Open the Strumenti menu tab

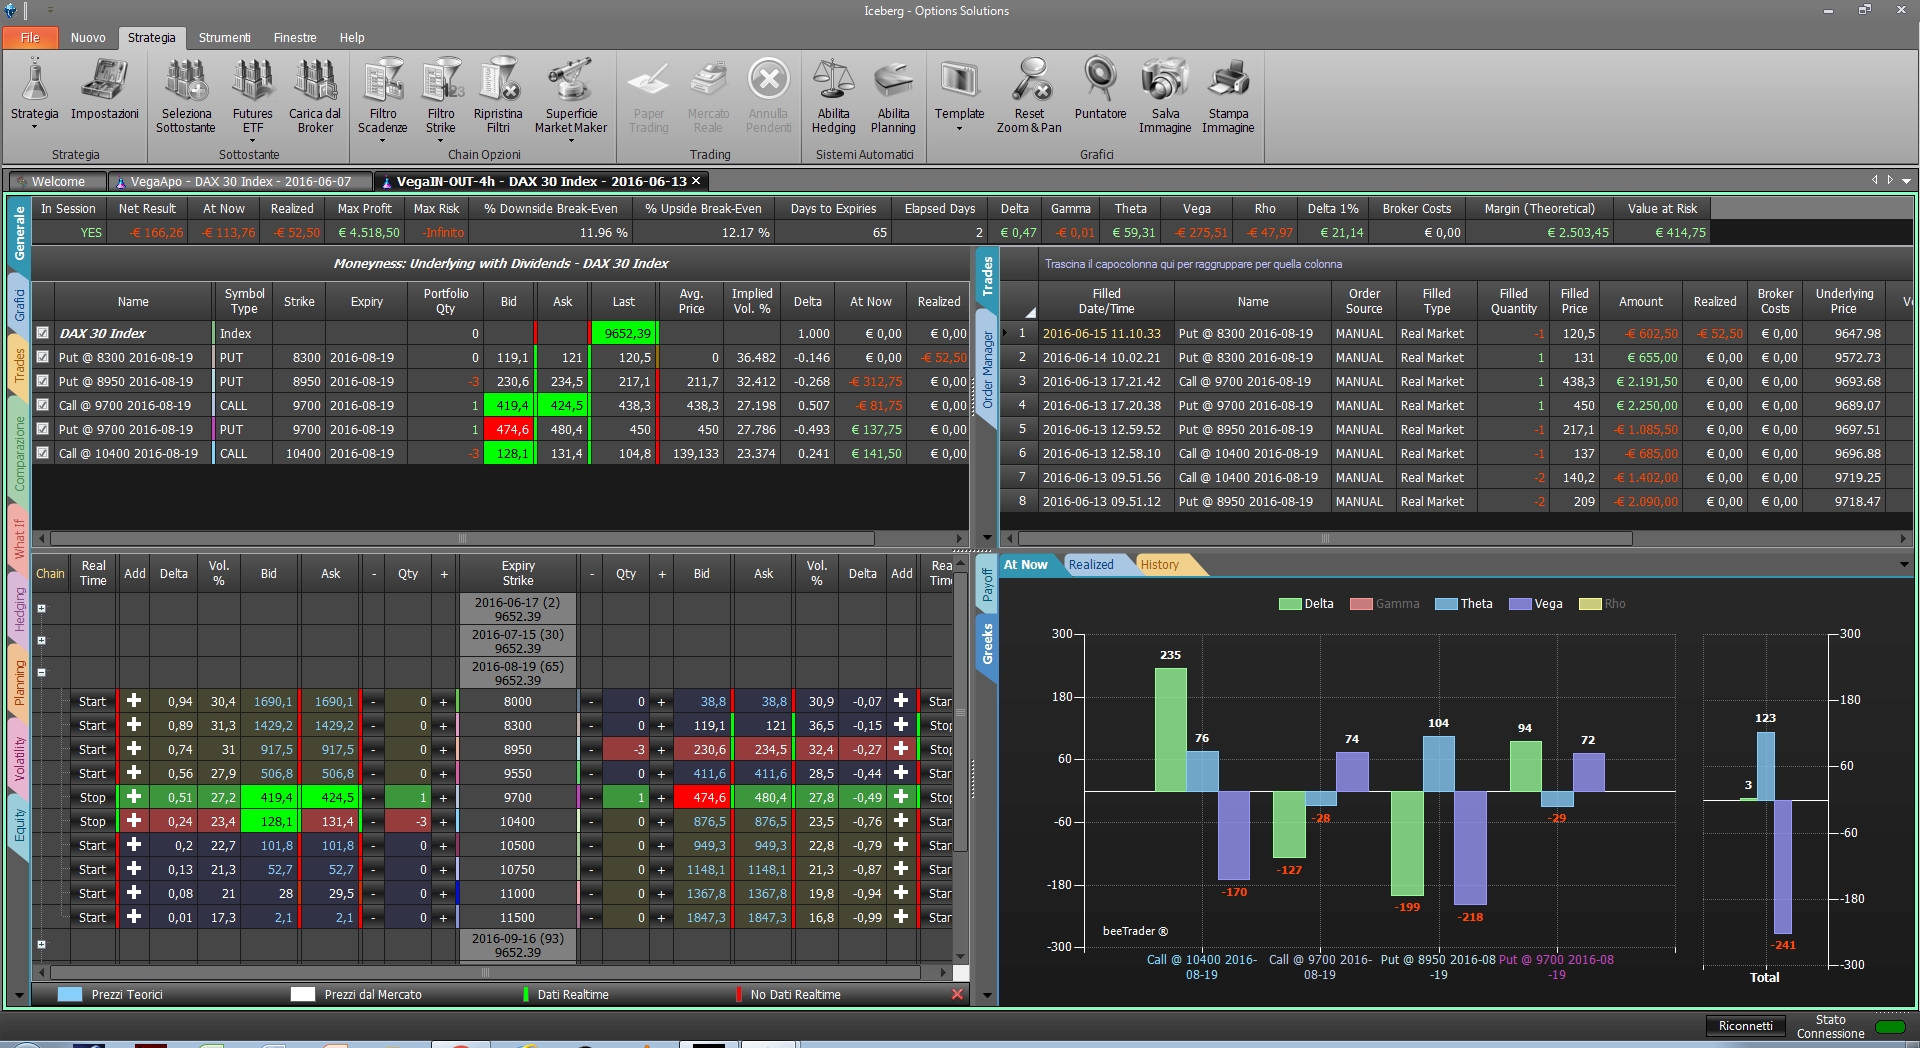(x=224, y=37)
